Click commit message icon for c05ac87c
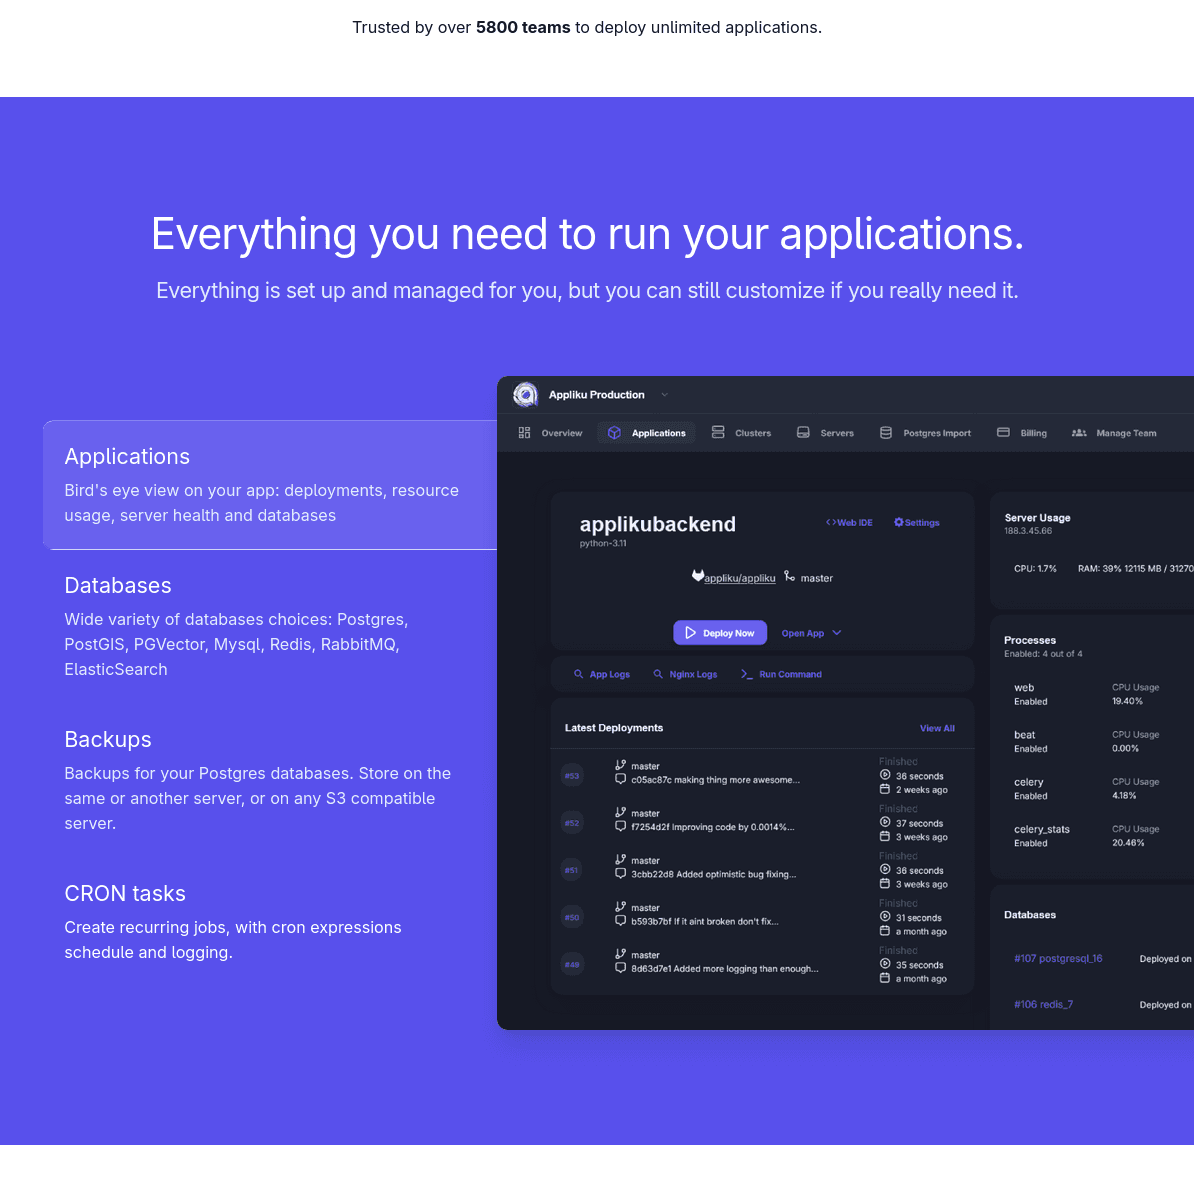This screenshot has height=1194, width=1194. (x=621, y=780)
